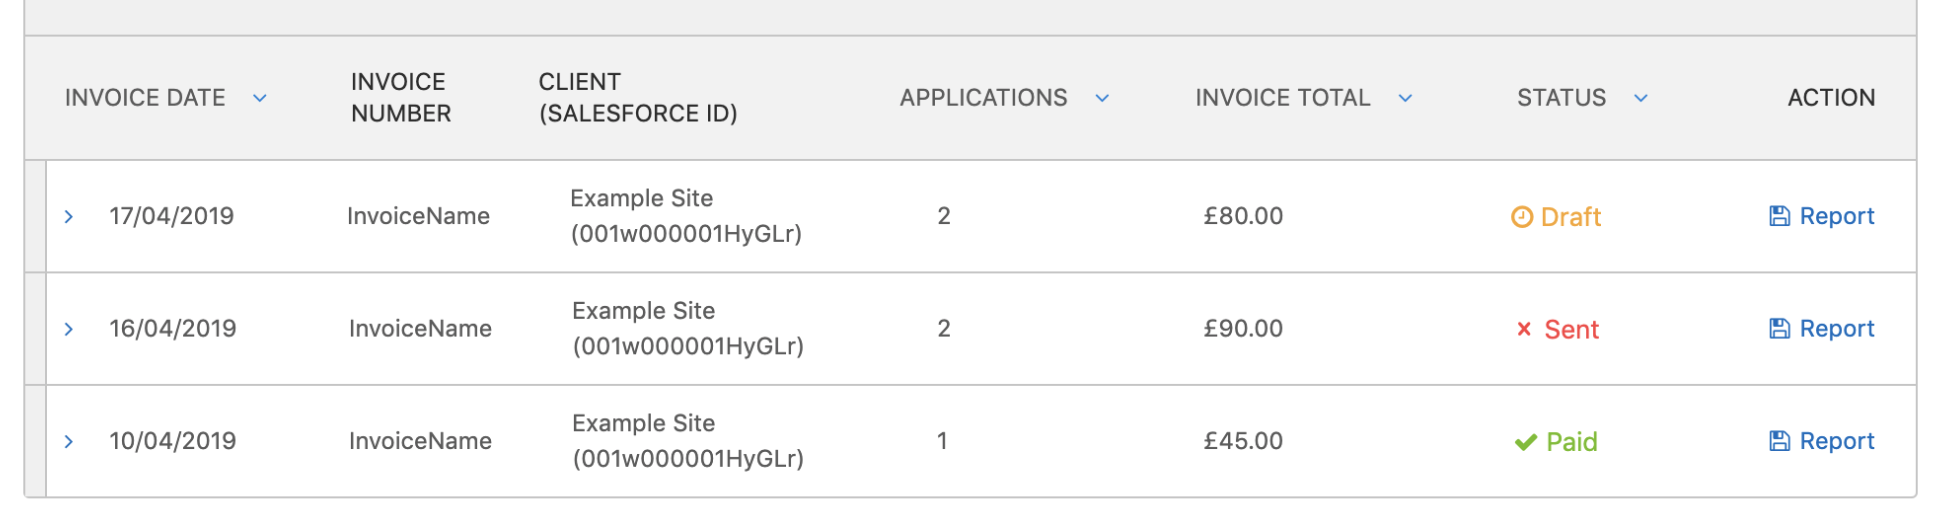Open the Report link for the £90.00 invoice

[1837, 329]
